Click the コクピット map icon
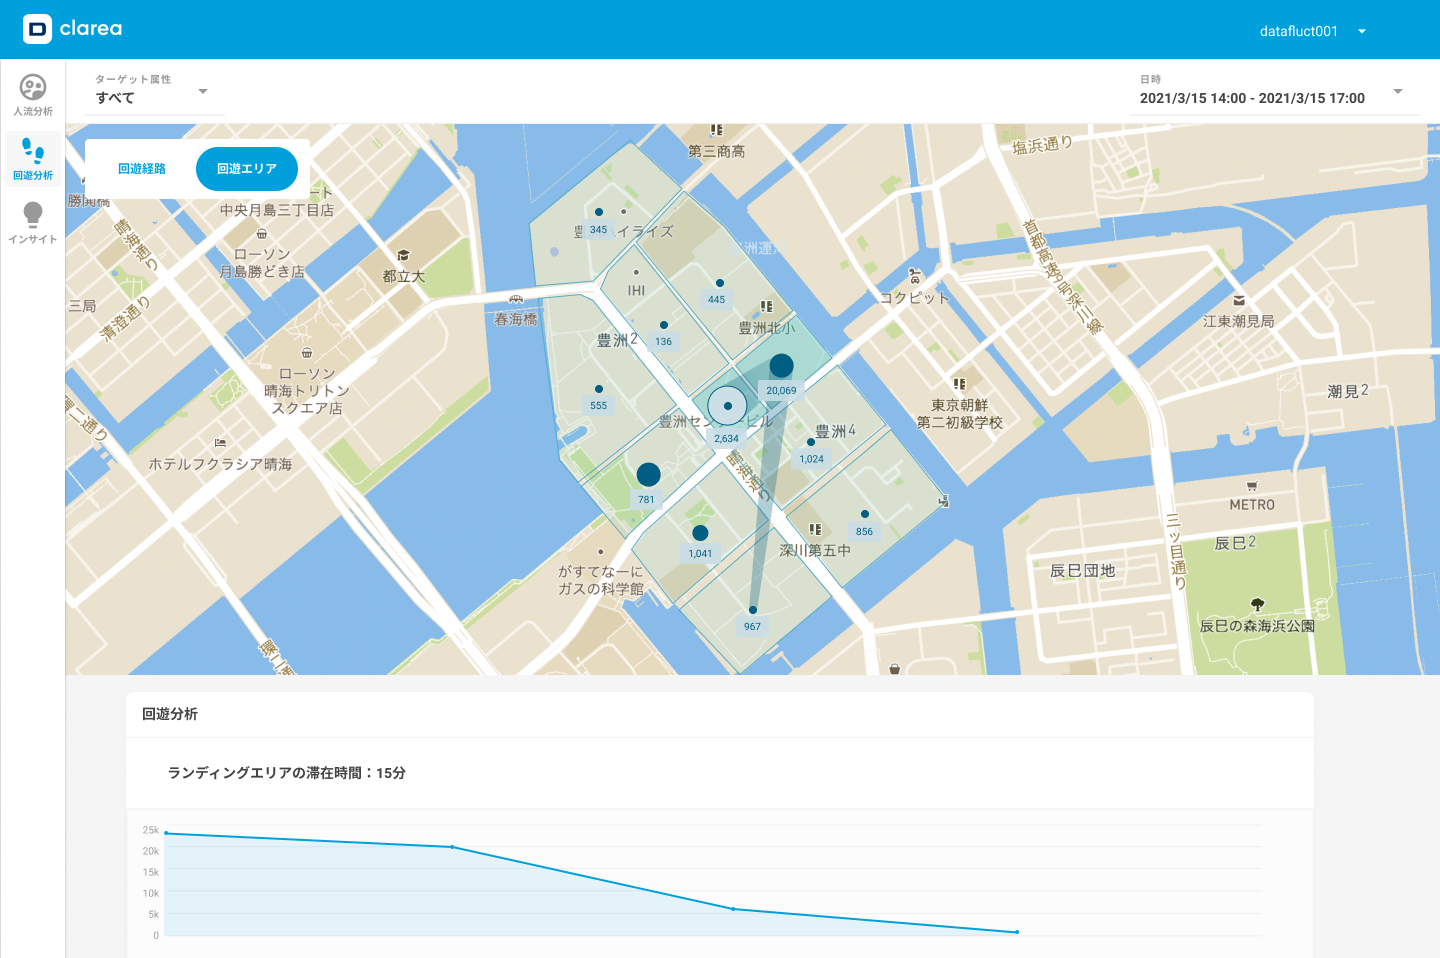1440x958 pixels. 914,276
